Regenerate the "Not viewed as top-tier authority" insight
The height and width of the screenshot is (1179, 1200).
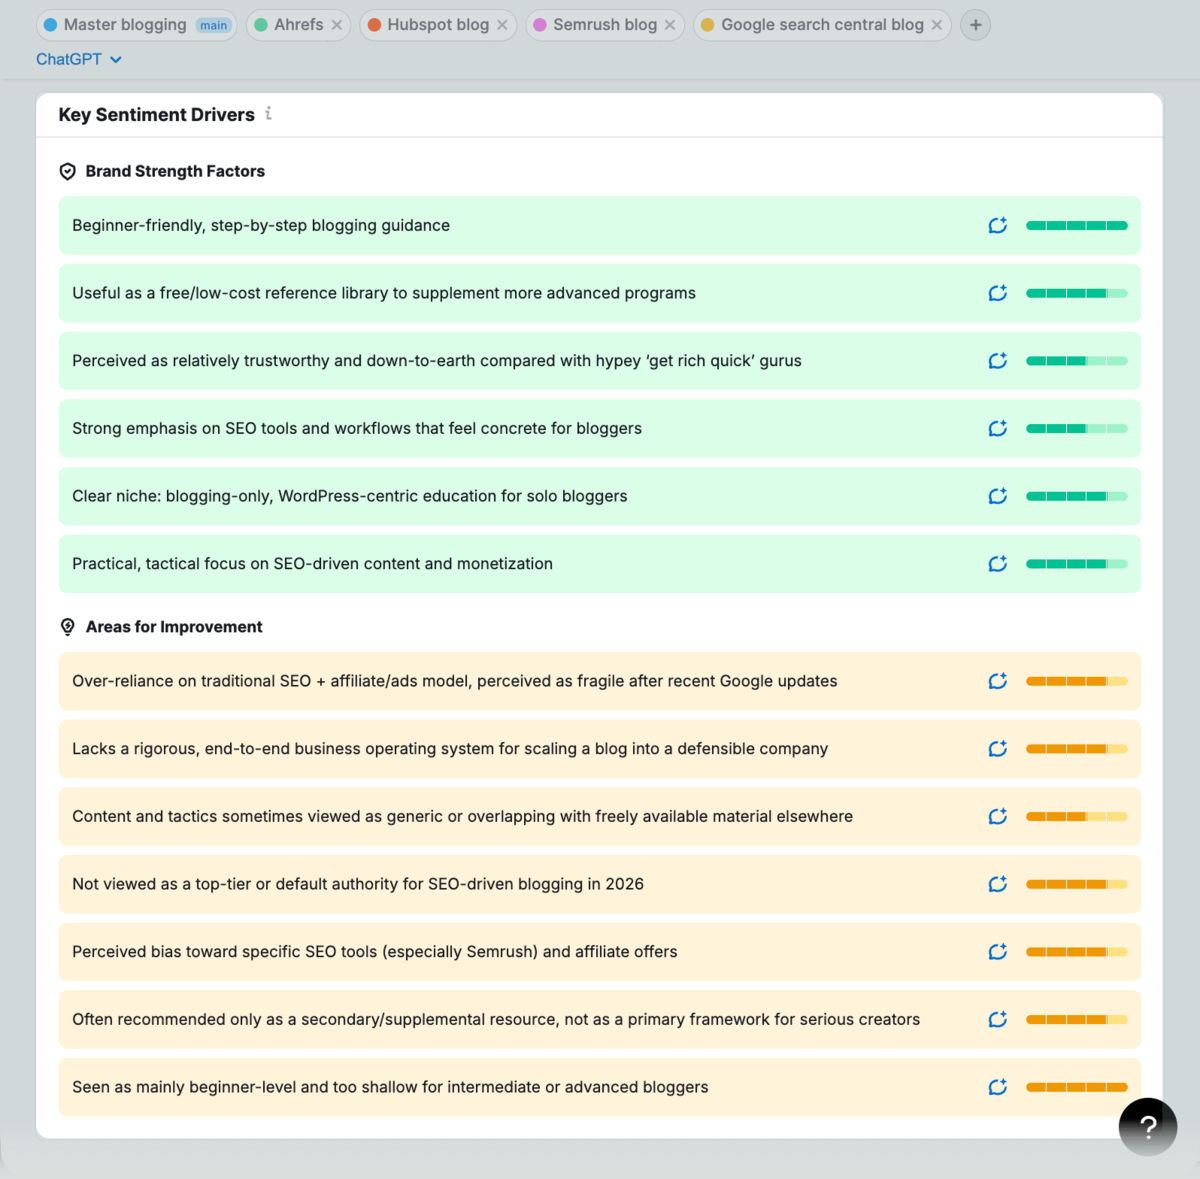tap(997, 884)
